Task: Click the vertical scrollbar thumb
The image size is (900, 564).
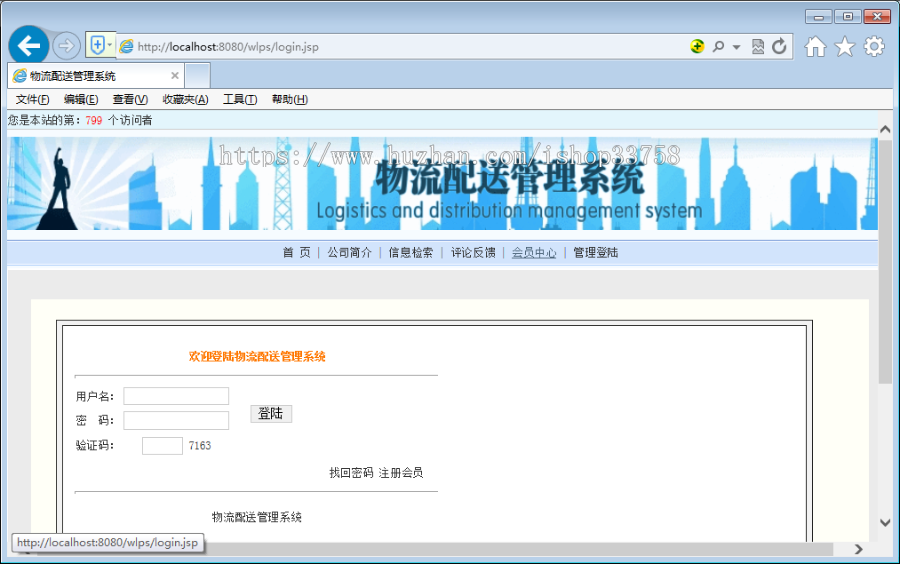Action: pyautogui.click(x=885, y=262)
